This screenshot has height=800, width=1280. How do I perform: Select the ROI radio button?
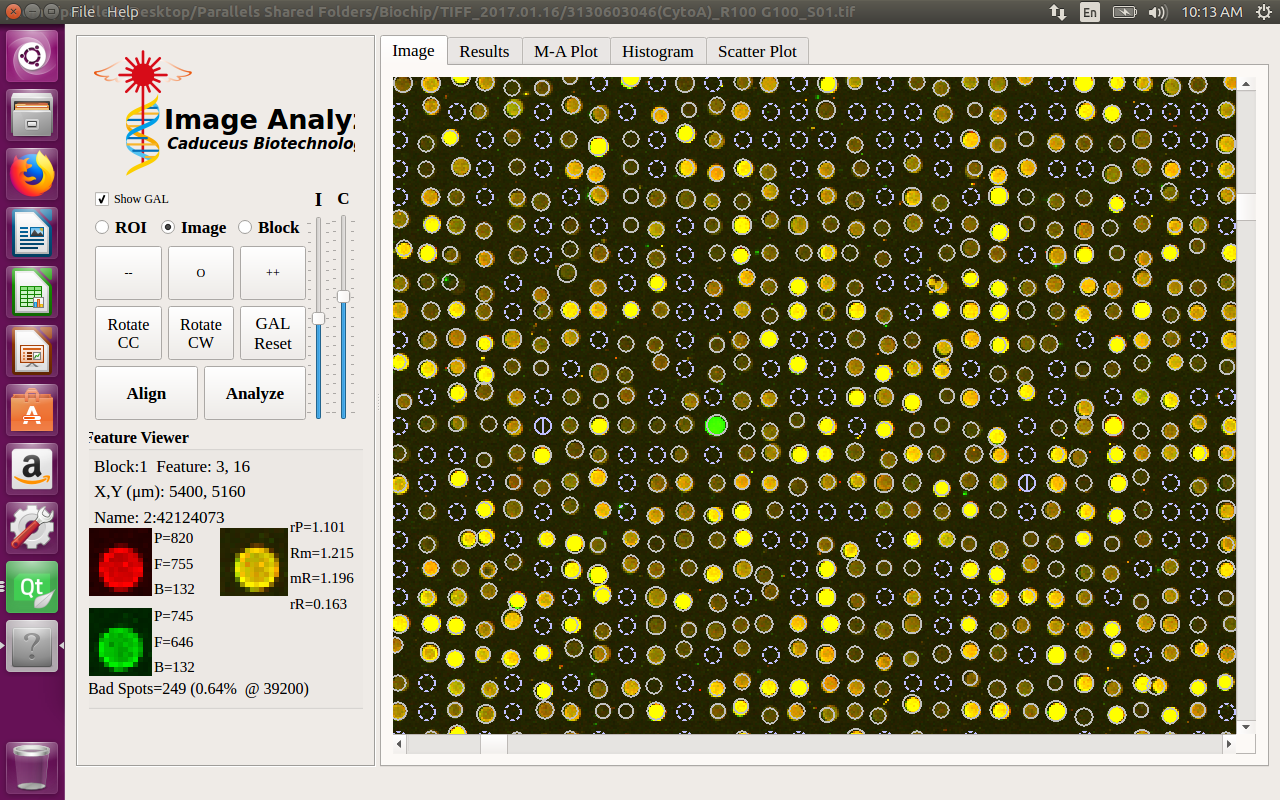pyautogui.click(x=102, y=227)
